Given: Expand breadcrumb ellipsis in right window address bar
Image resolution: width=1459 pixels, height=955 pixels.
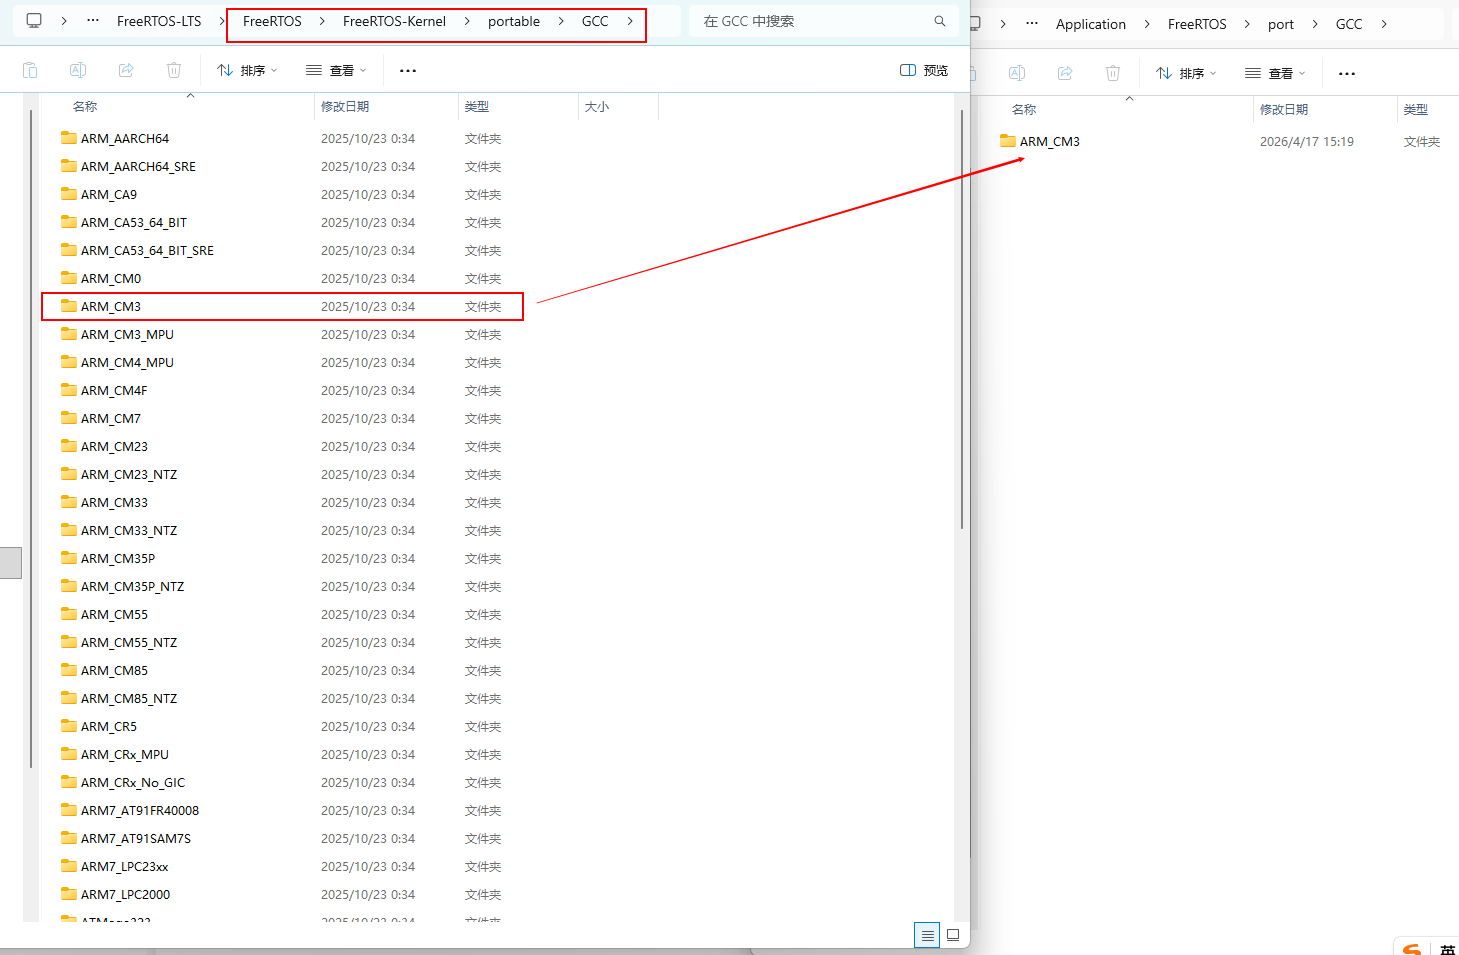Looking at the screenshot, I should [x=1032, y=23].
